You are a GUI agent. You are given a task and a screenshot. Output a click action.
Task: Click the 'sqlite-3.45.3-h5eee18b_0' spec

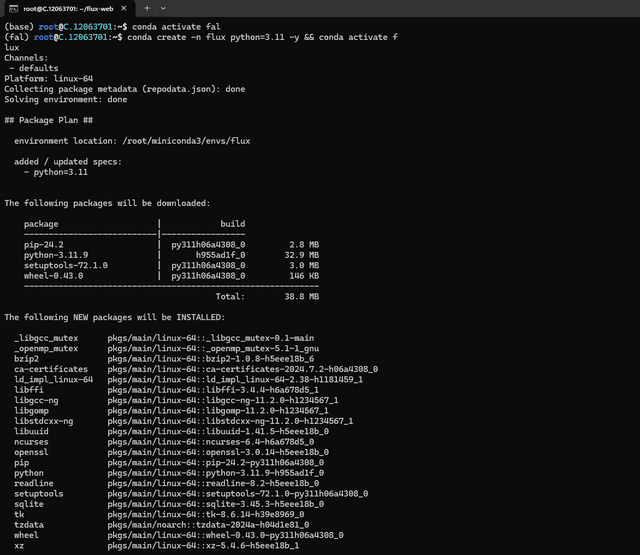(264, 504)
